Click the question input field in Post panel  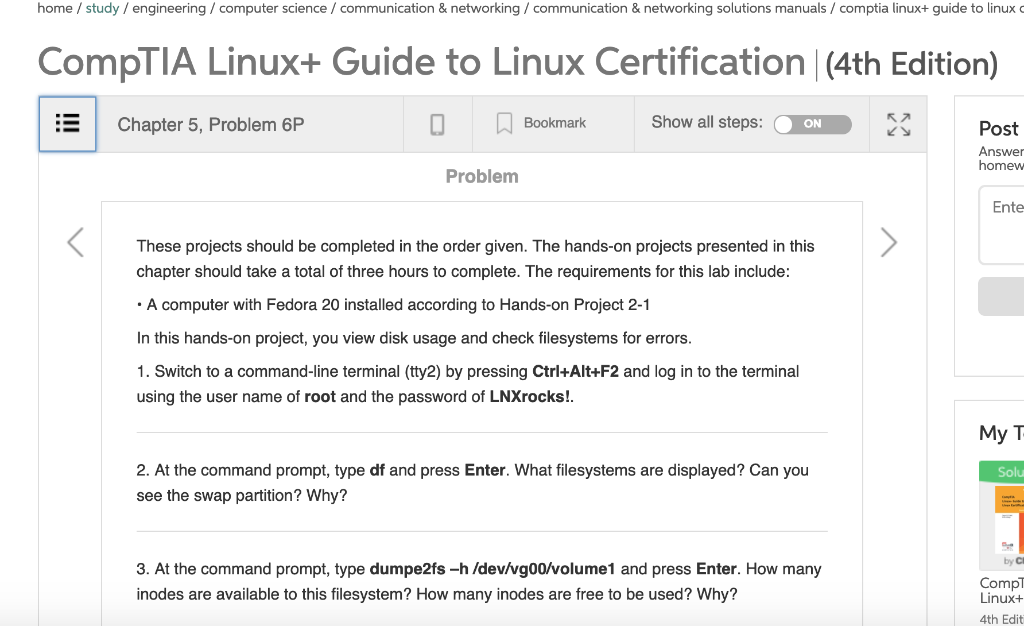1002,225
